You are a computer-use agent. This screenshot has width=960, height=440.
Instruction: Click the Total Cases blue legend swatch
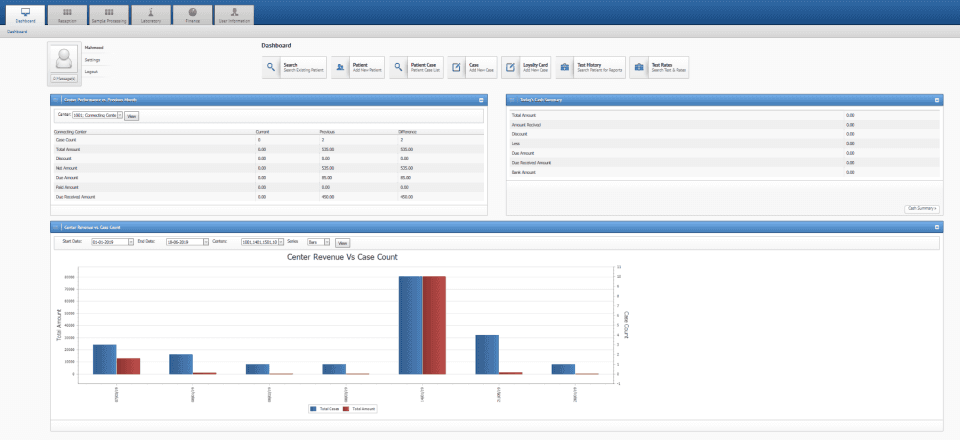[x=314, y=408]
